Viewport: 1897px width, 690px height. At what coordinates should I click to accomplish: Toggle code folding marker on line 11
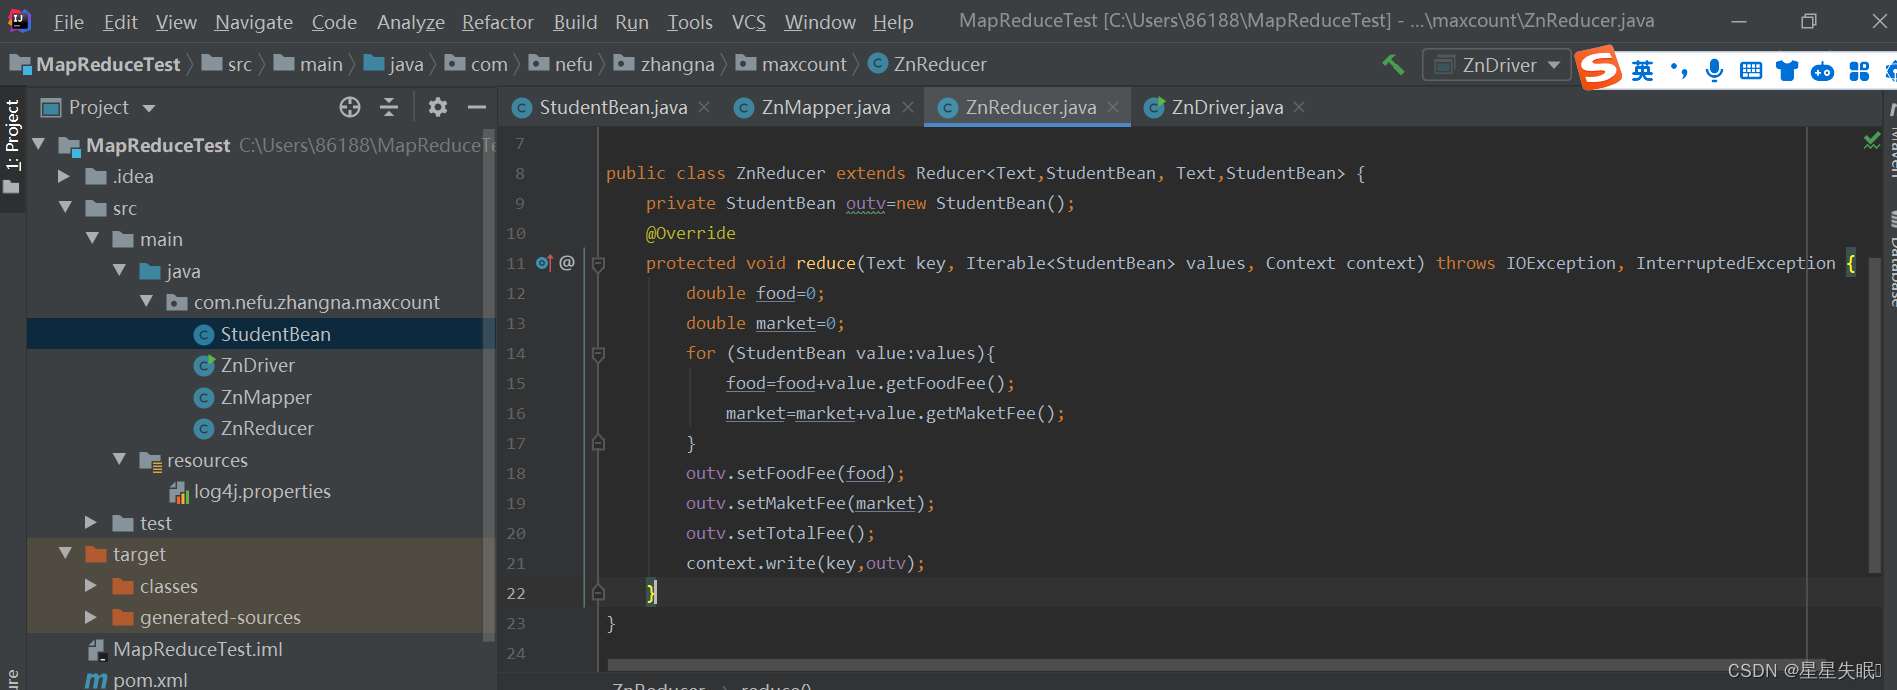coord(598,264)
